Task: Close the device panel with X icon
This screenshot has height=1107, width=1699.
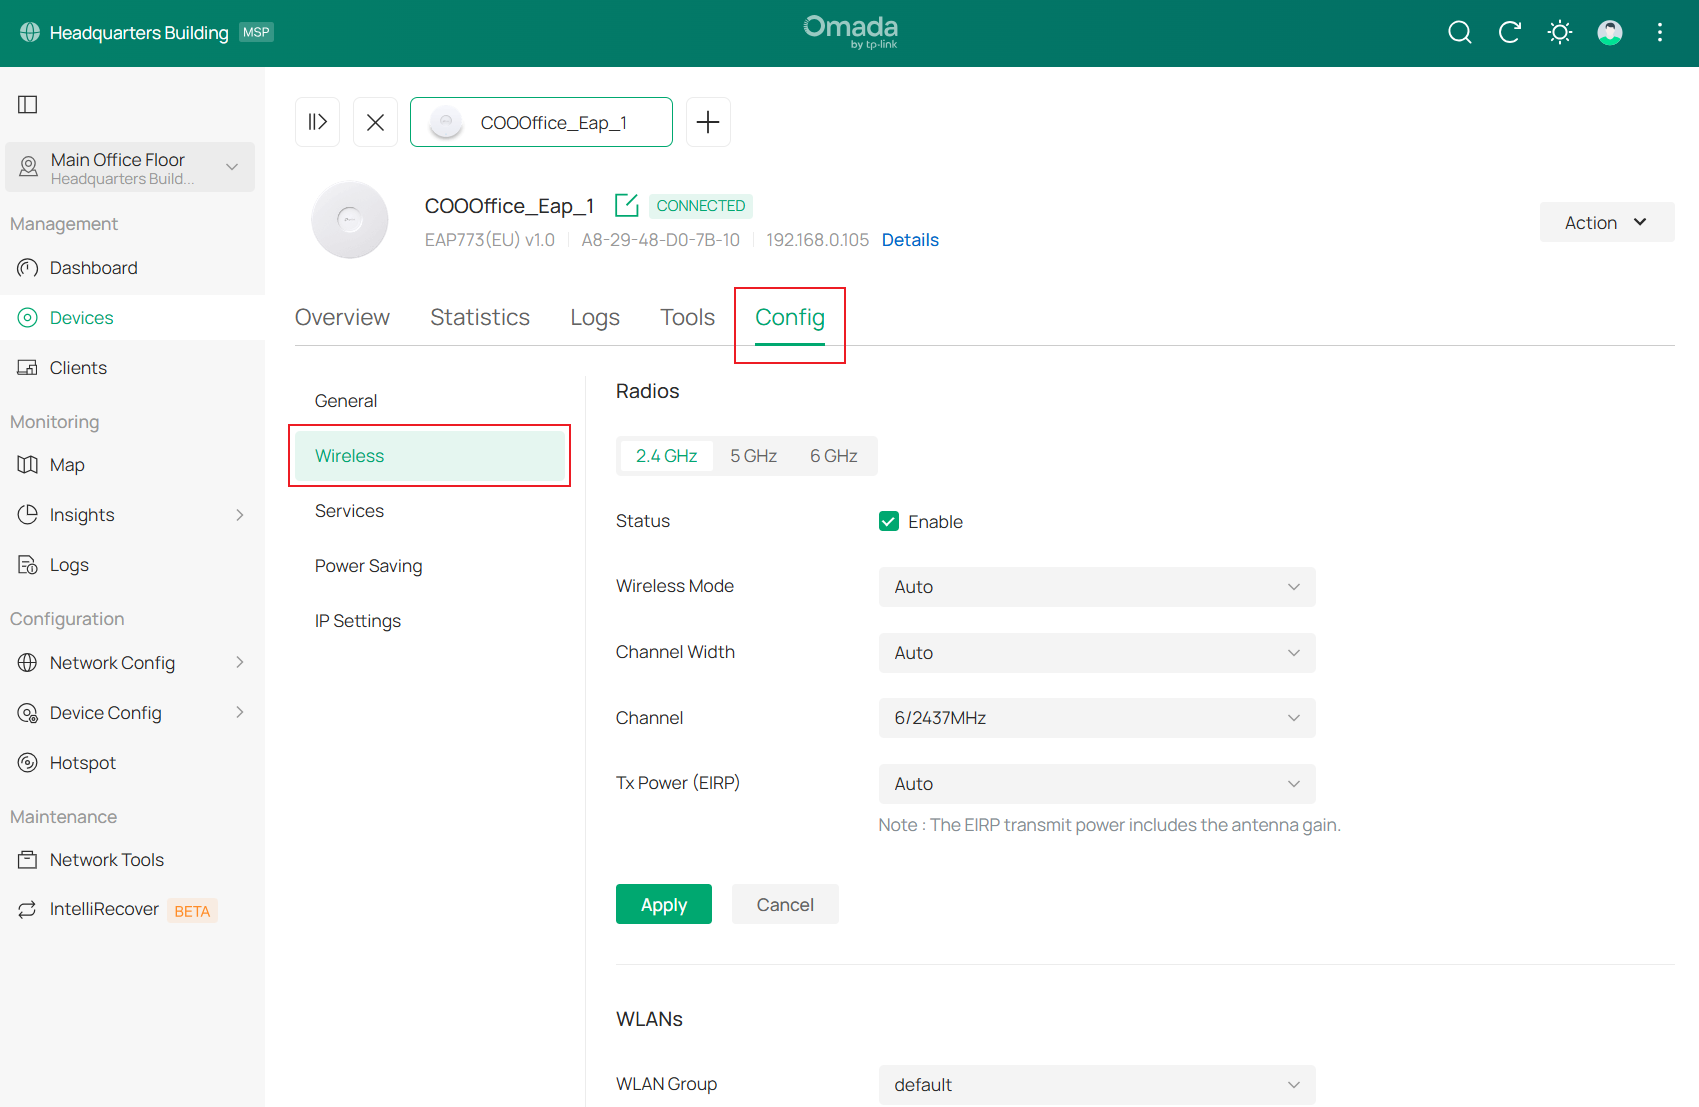Action: coord(375,123)
